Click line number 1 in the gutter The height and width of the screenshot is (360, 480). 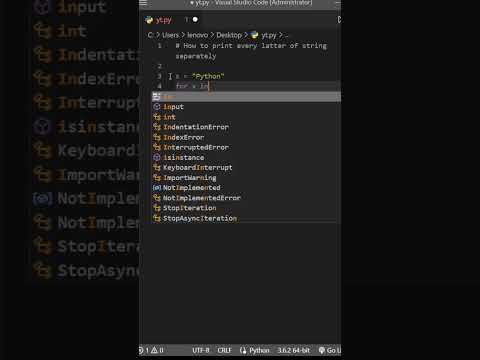(160, 46)
